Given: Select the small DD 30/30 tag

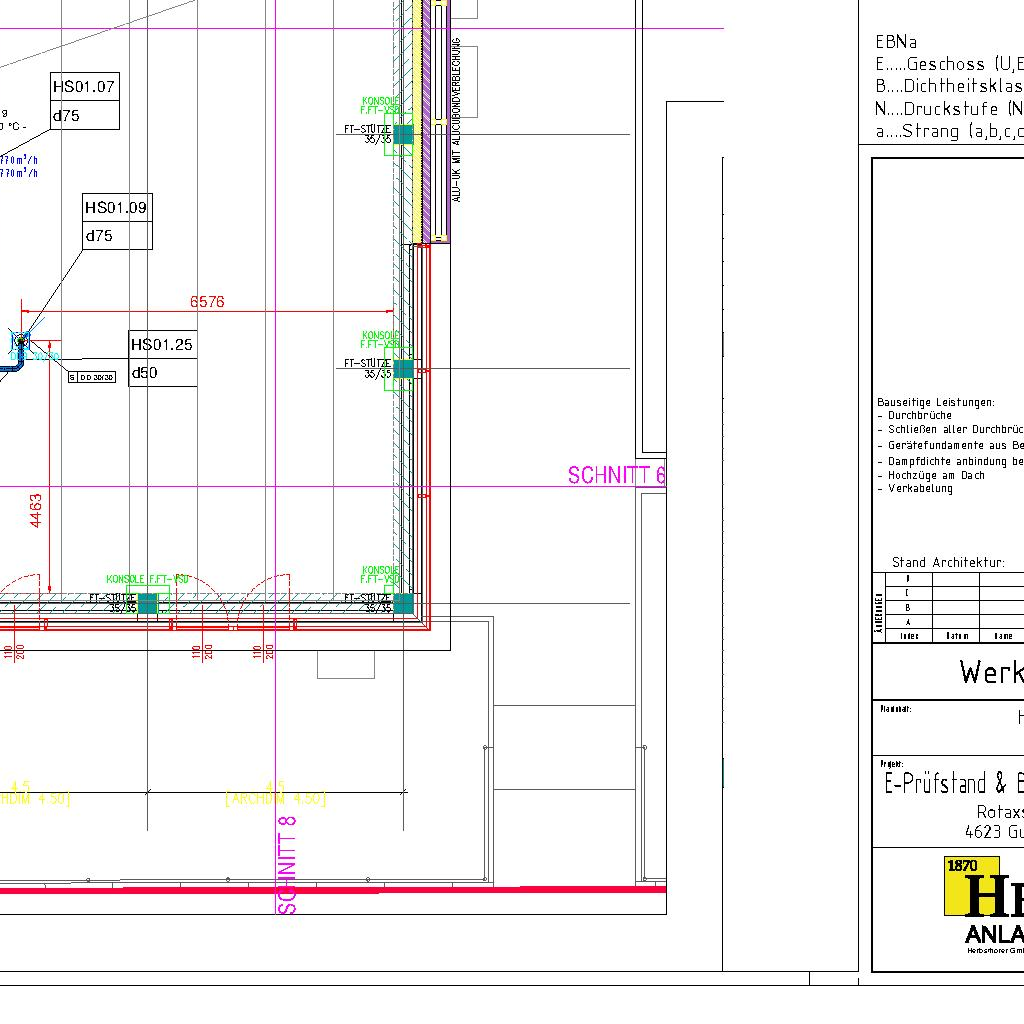Looking at the screenshot, I should tap(92, 377).
